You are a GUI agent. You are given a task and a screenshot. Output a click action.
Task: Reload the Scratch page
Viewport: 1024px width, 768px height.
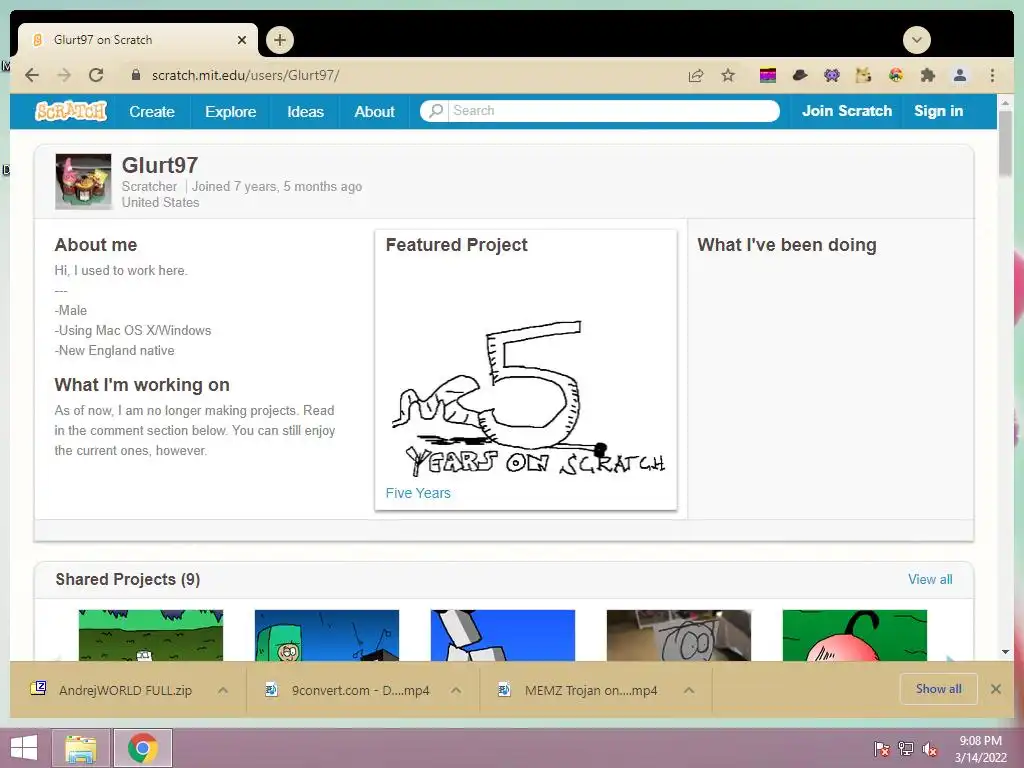click(96, 75)
